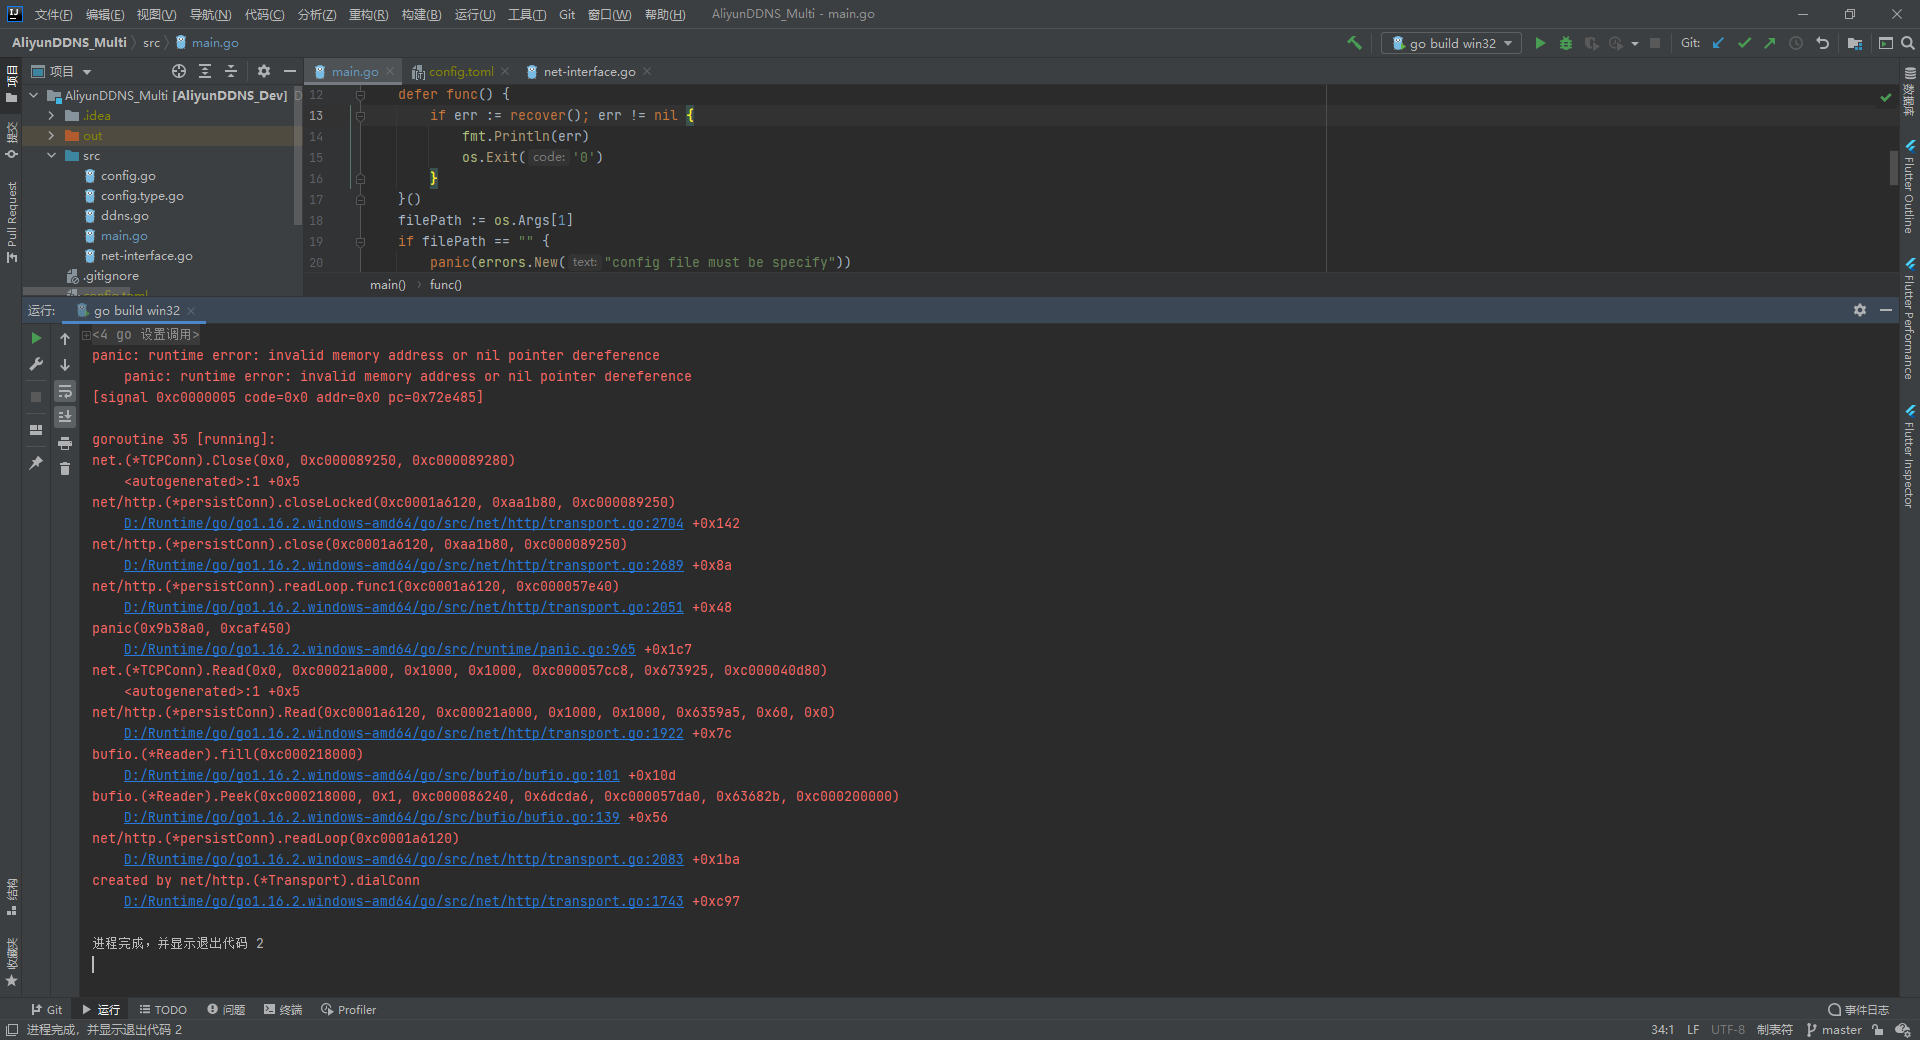The image size is (1920, 1040).
Task: Open project panel settings gear
Action: pyautogui.click(x=264, y=71)
